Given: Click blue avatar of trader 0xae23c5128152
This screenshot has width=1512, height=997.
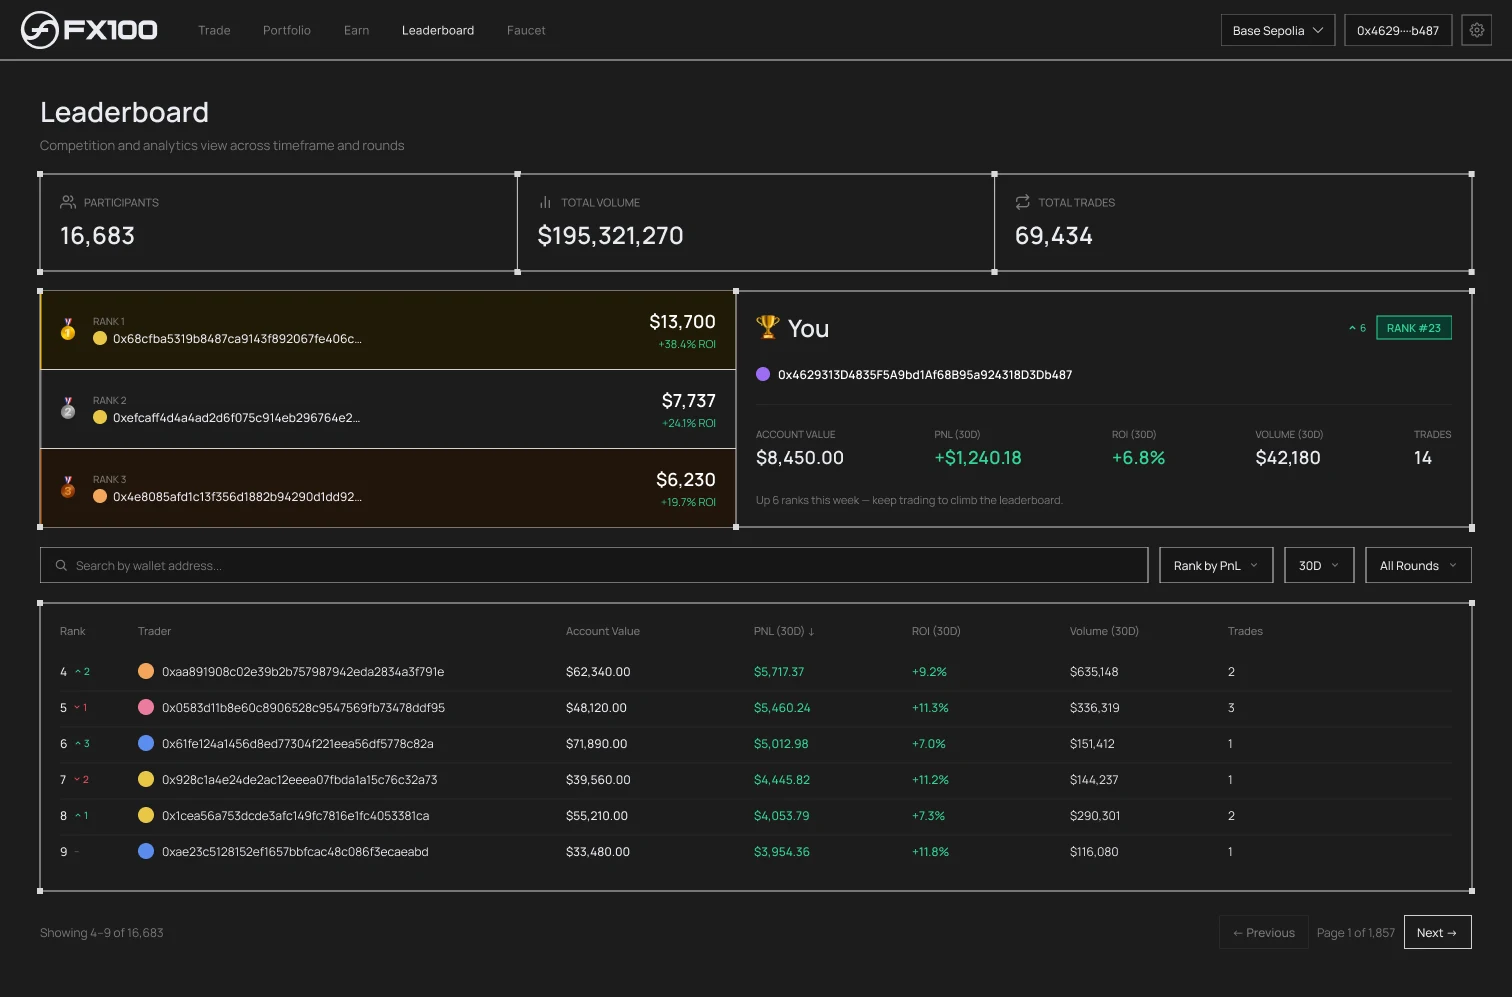Looking at the screenshot, I should 146,851.
